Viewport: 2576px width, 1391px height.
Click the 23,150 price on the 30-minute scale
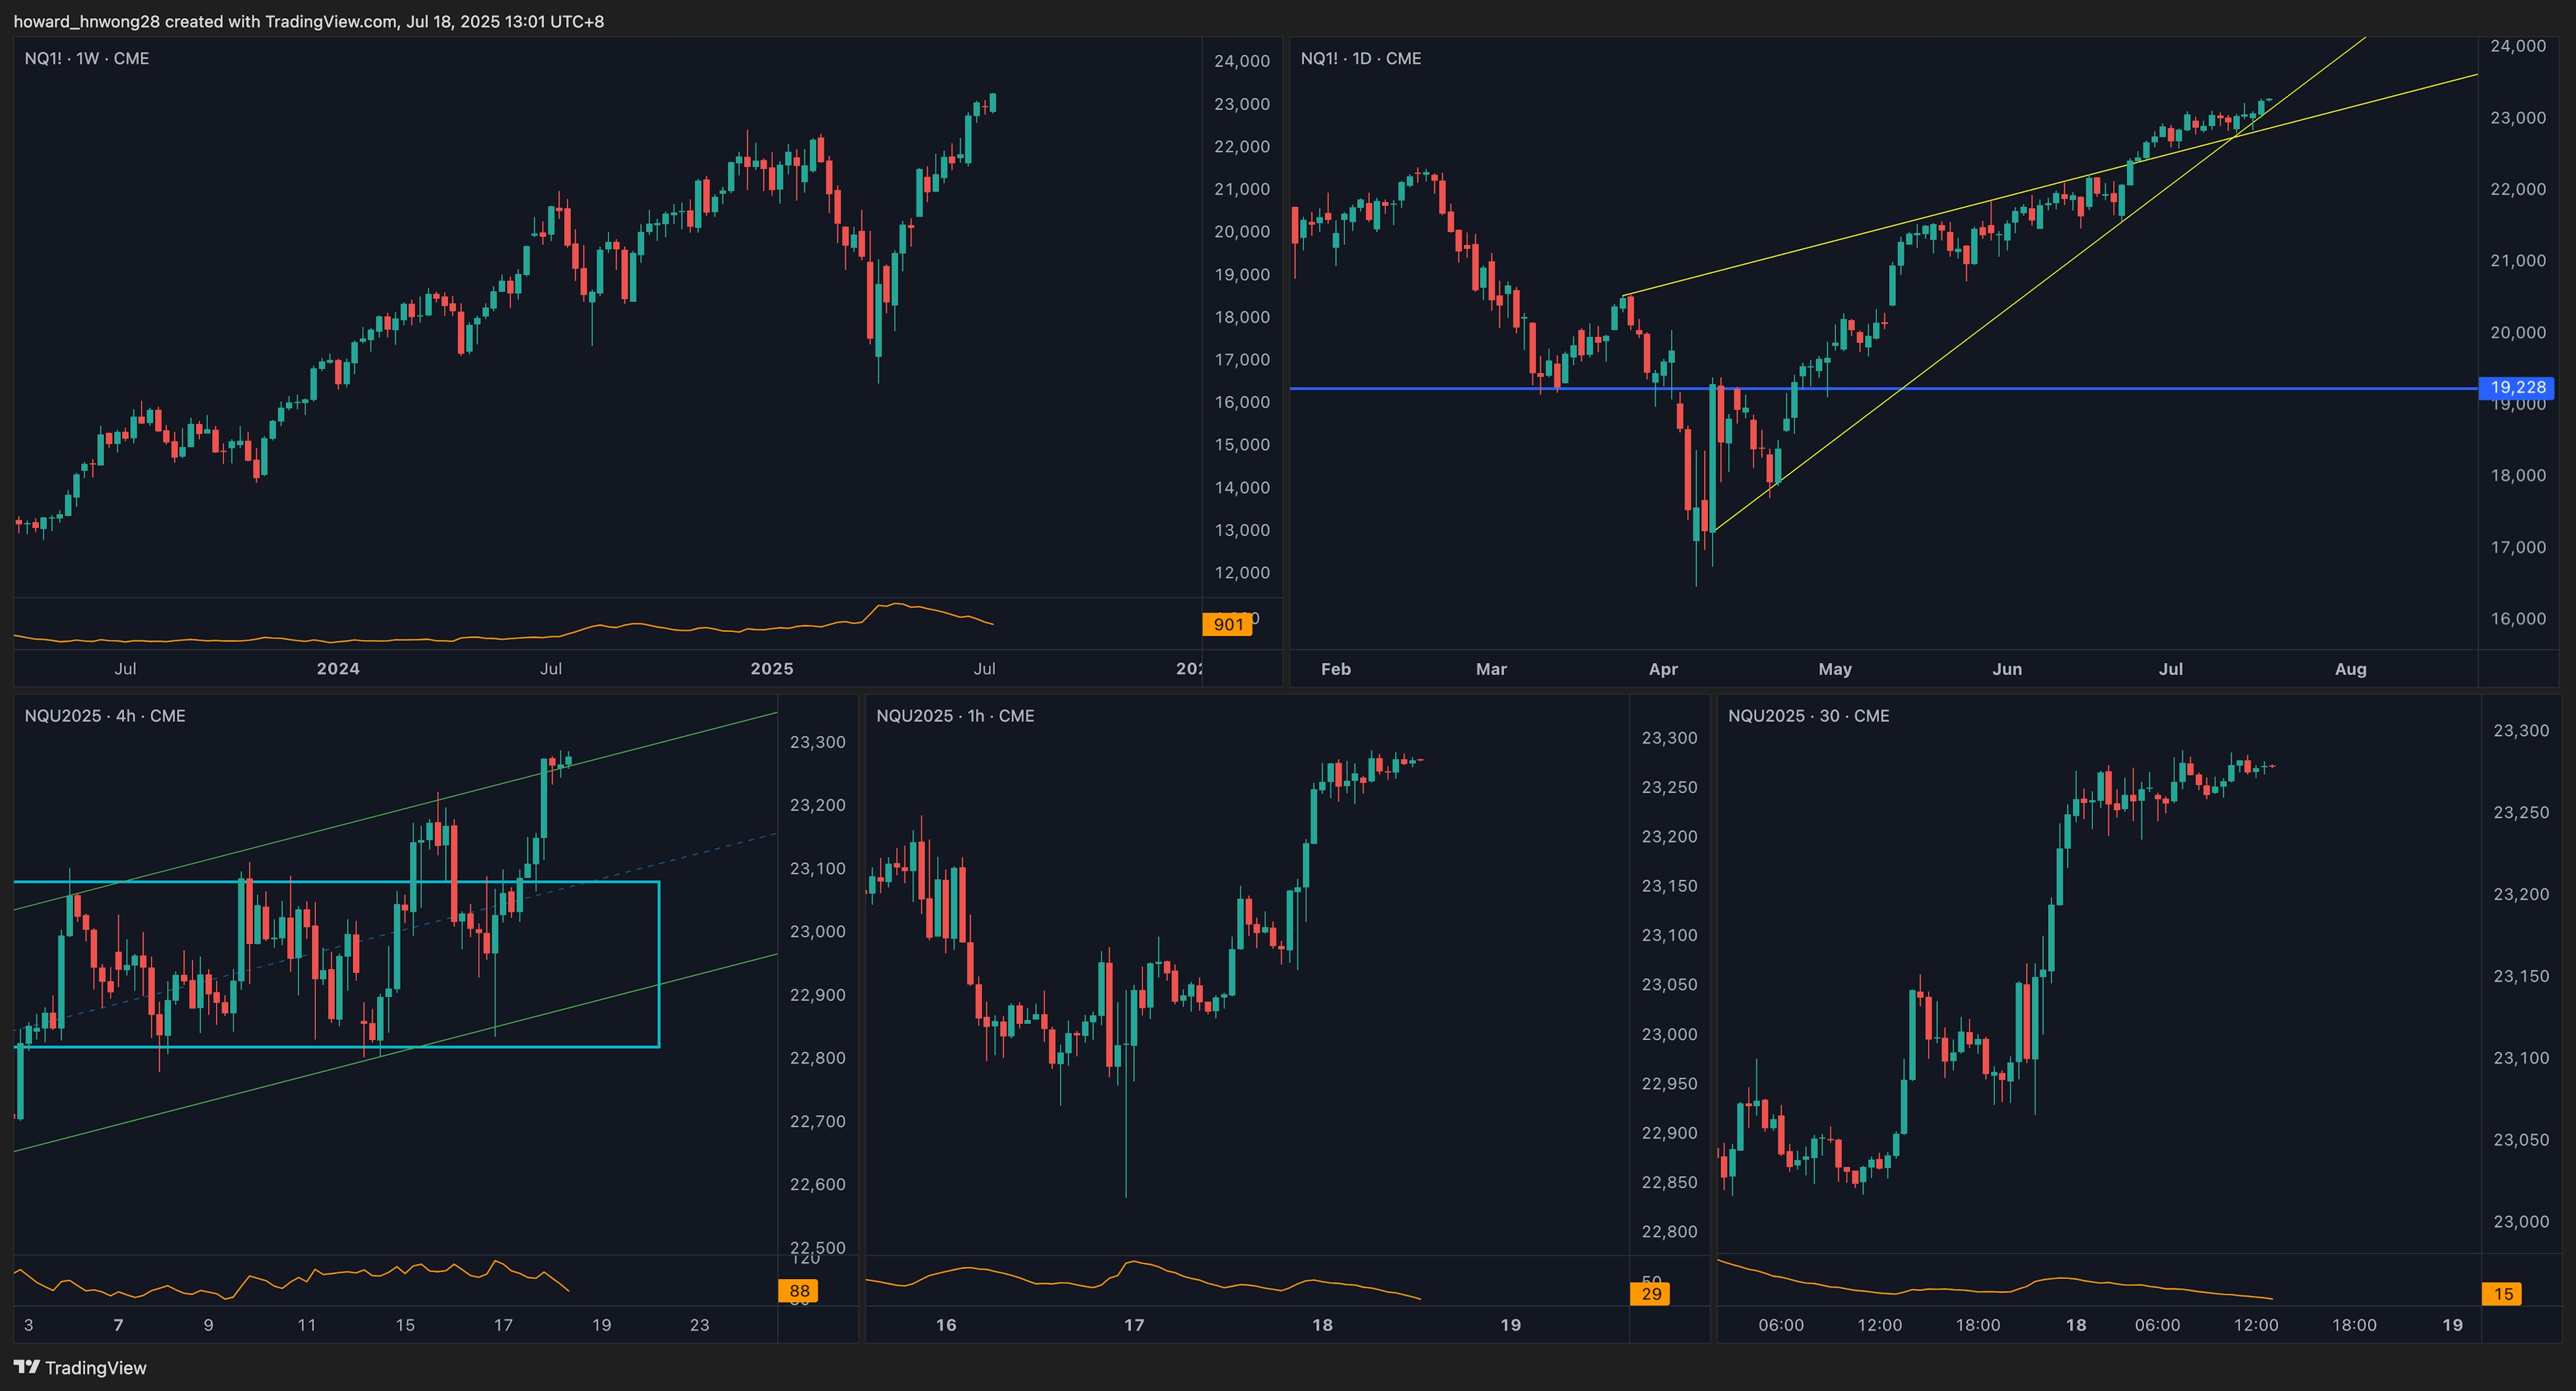click(2521, 976)
